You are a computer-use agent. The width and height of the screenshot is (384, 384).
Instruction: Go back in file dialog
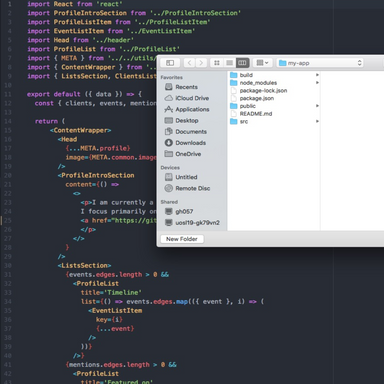[189, 63]
